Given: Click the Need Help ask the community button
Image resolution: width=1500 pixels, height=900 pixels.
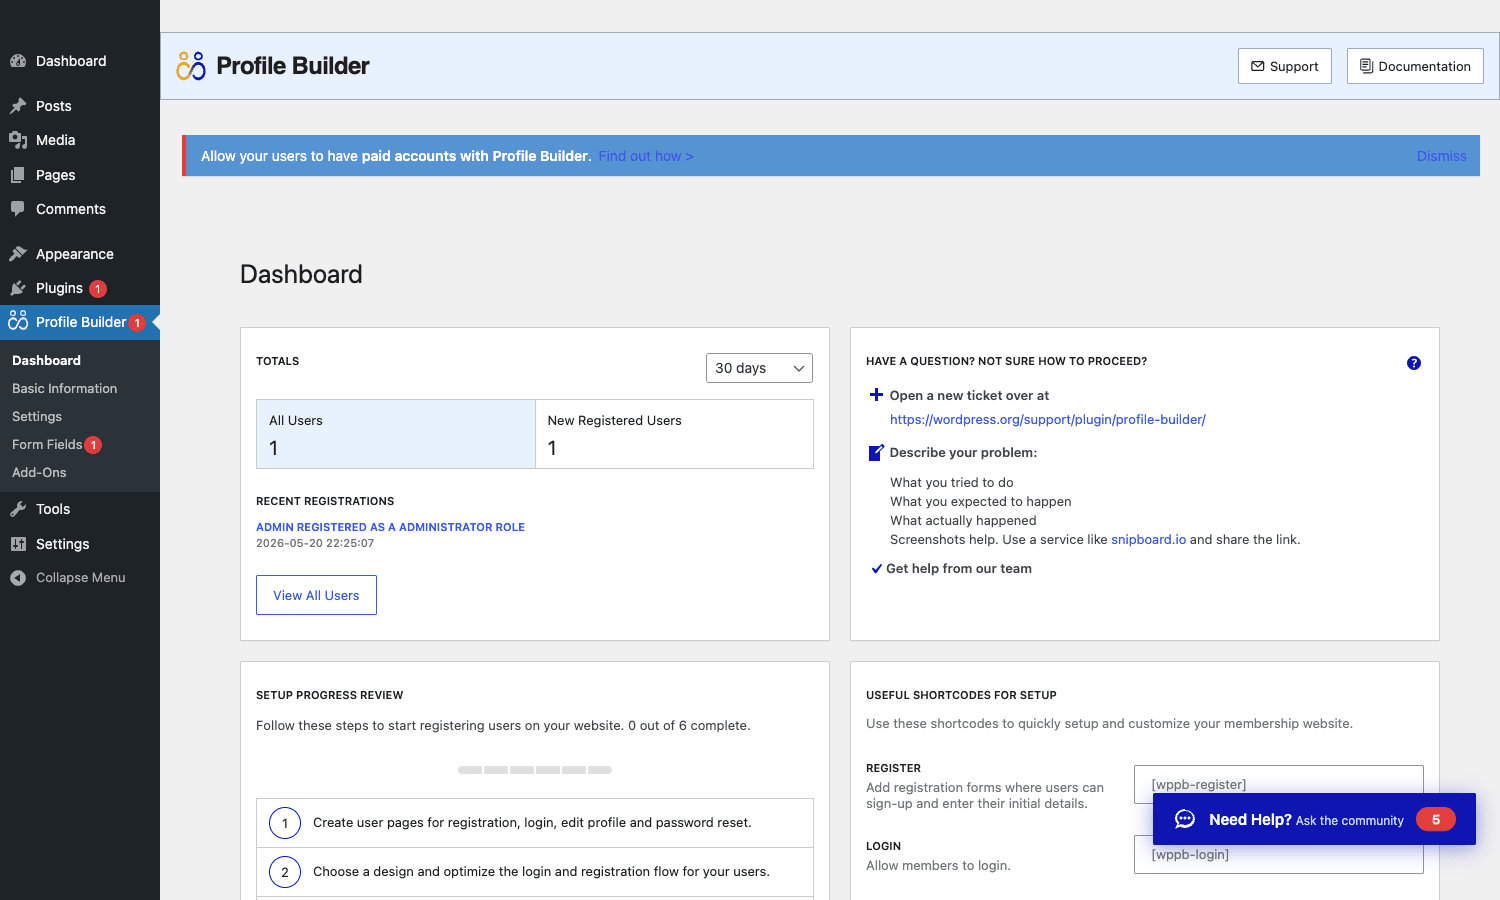Looking at the screenshot, I should 1314,819.
